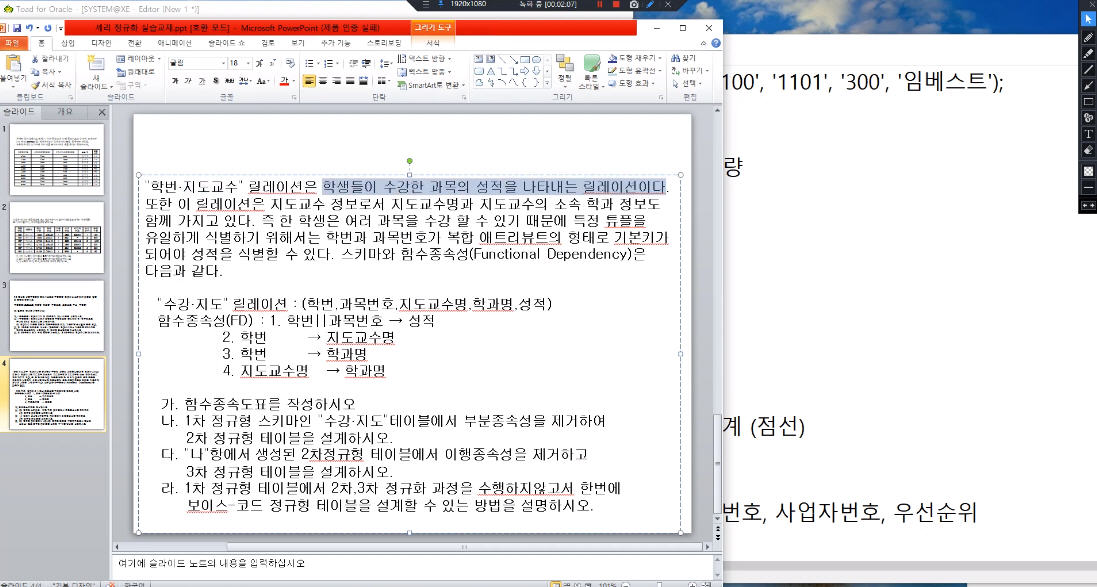Viewport: 1097px width, 587px height.
Task: Select justify alignment button
Action: coord(351,81)
